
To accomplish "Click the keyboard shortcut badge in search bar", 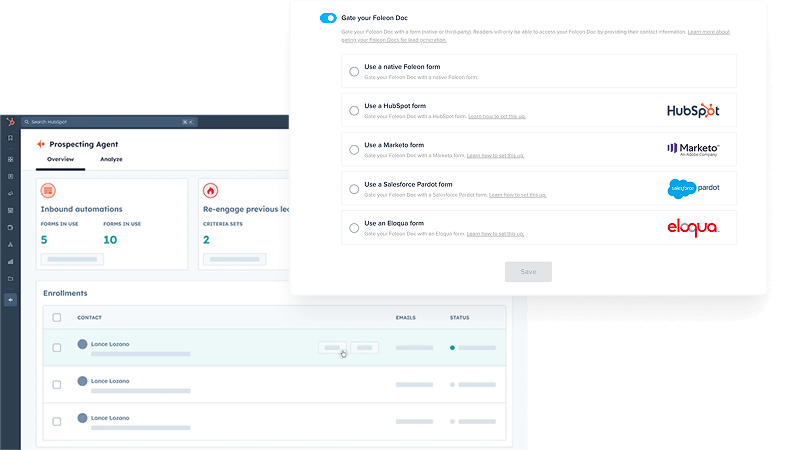I will click(x=188, y=122).
